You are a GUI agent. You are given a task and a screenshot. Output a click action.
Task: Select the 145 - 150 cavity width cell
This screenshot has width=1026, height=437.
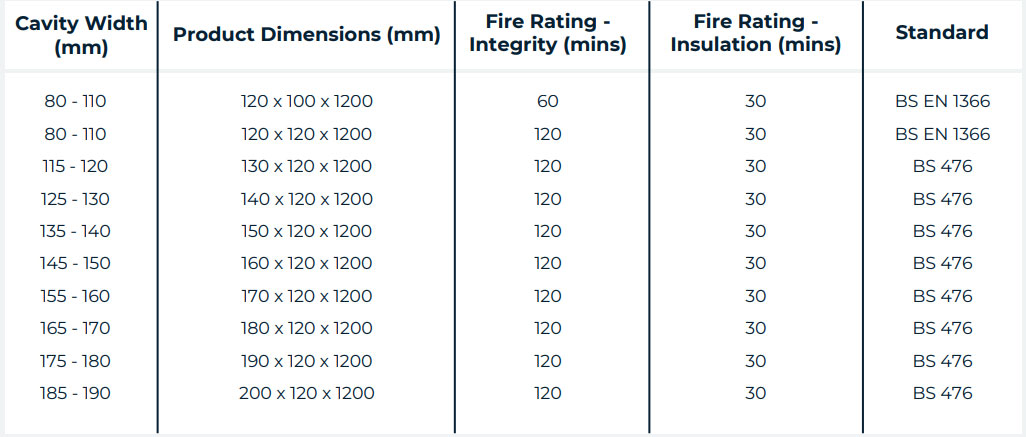coord(76,263)
